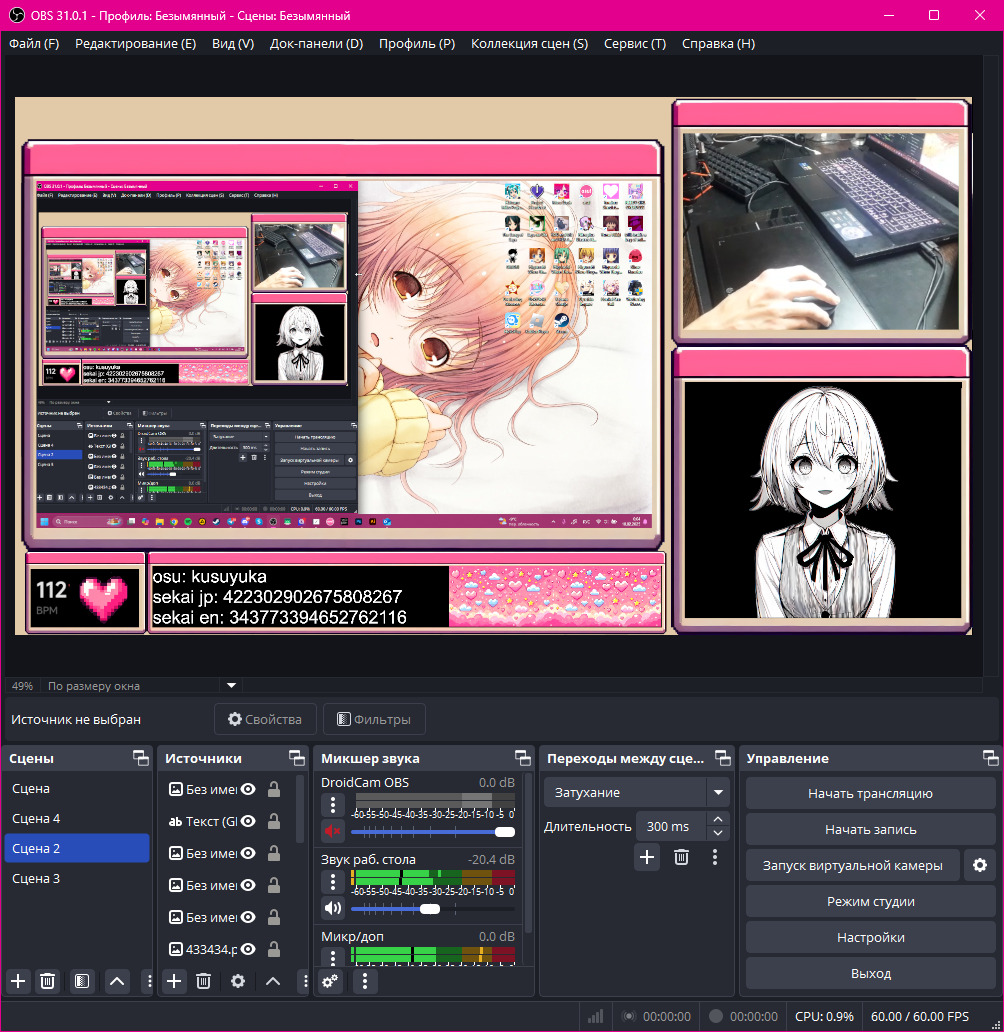Open the Профиль menu
Screen dimensions: 1004x1032
(417, 43)
